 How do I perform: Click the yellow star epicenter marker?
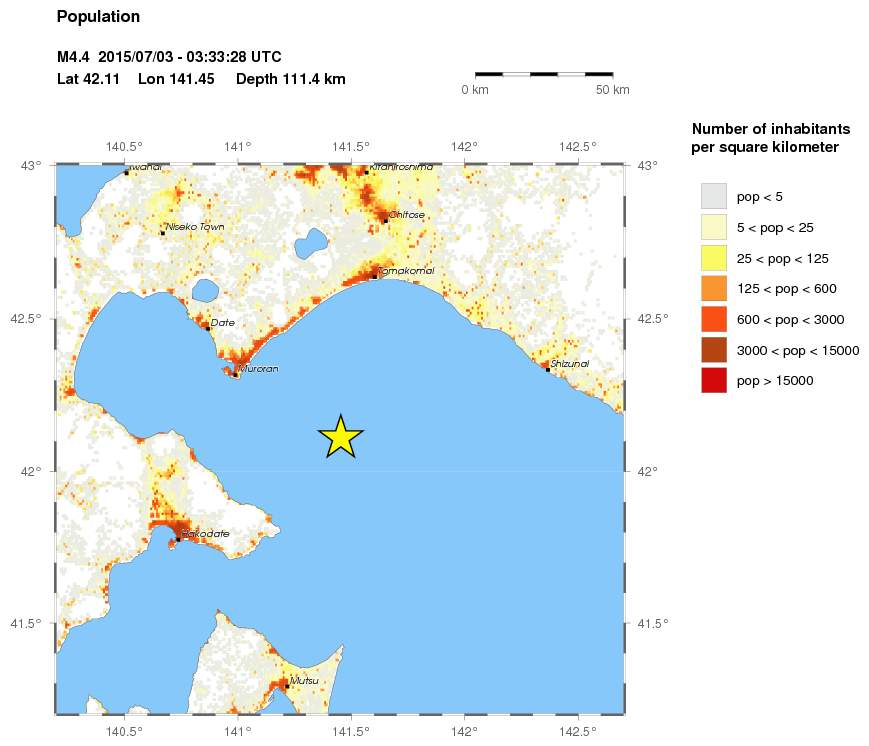coord(341,437)
